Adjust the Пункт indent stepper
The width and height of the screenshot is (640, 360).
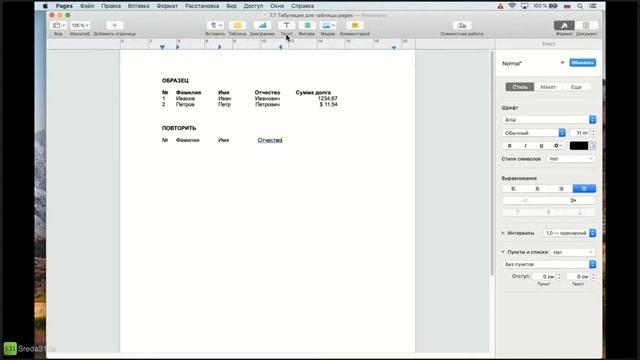point(559,277)
